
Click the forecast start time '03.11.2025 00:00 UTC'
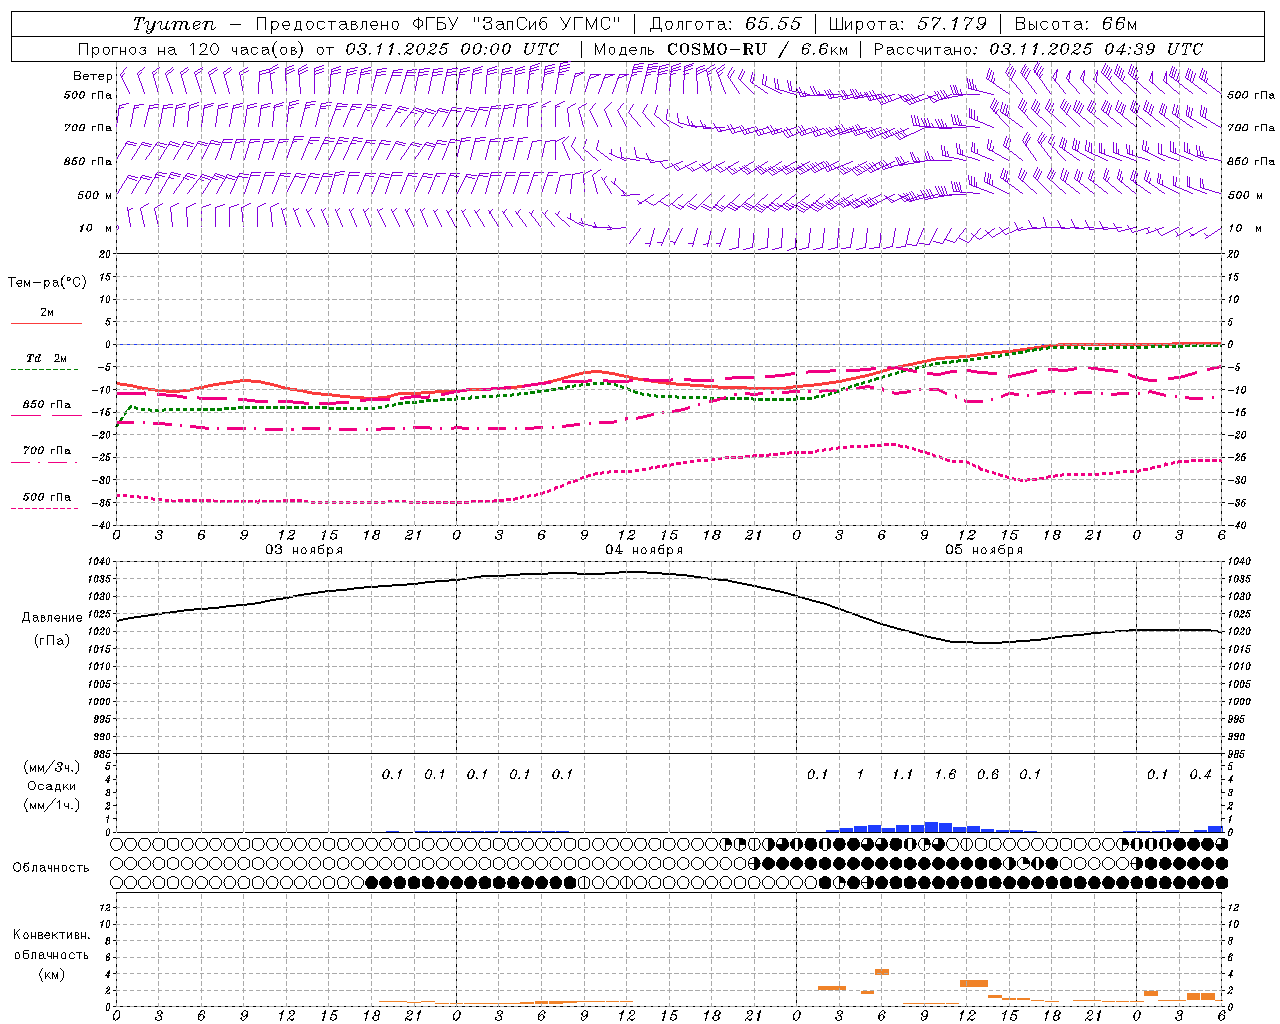(x=452, y=49)
